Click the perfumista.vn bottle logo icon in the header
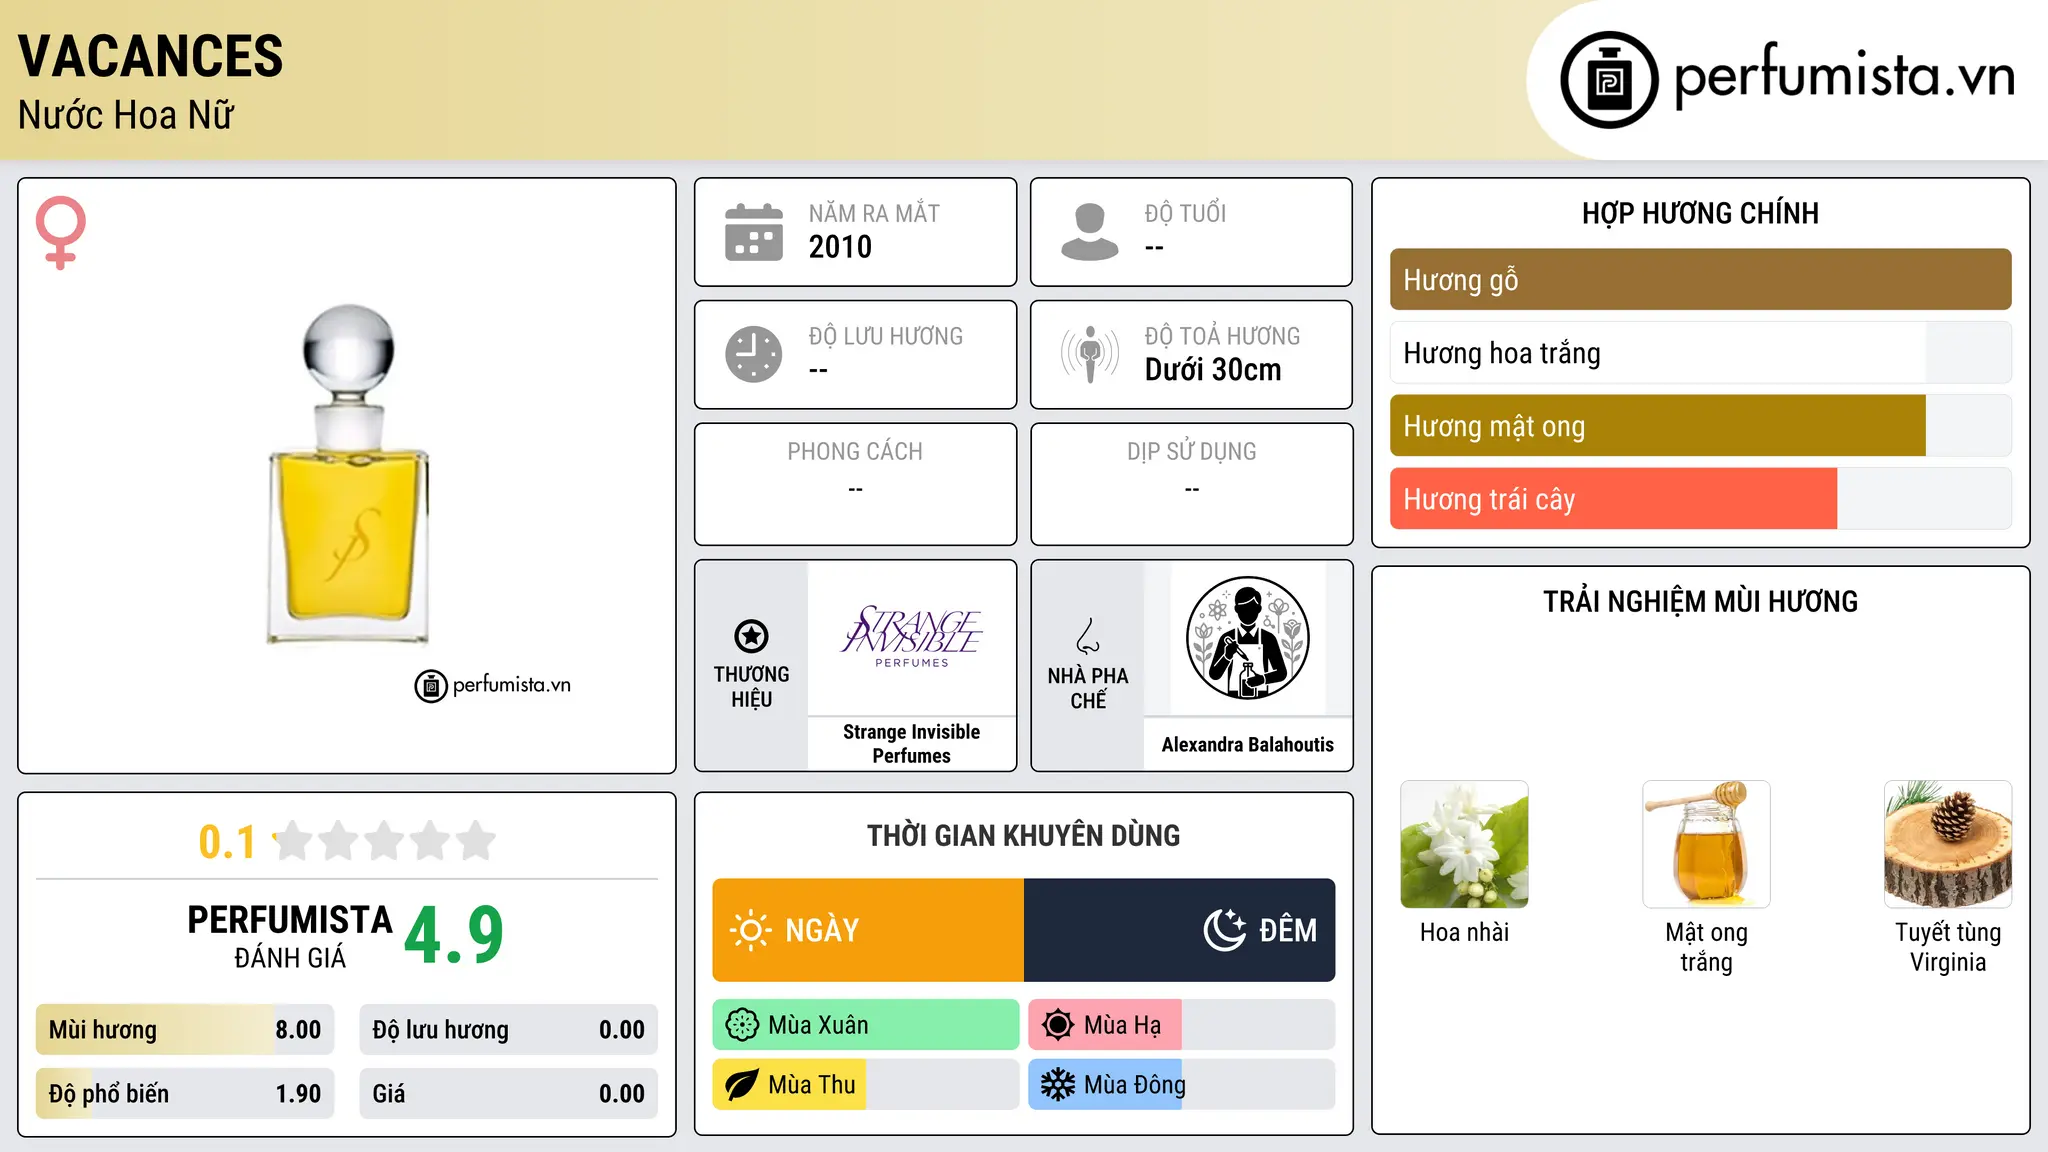 (1609, 80)
